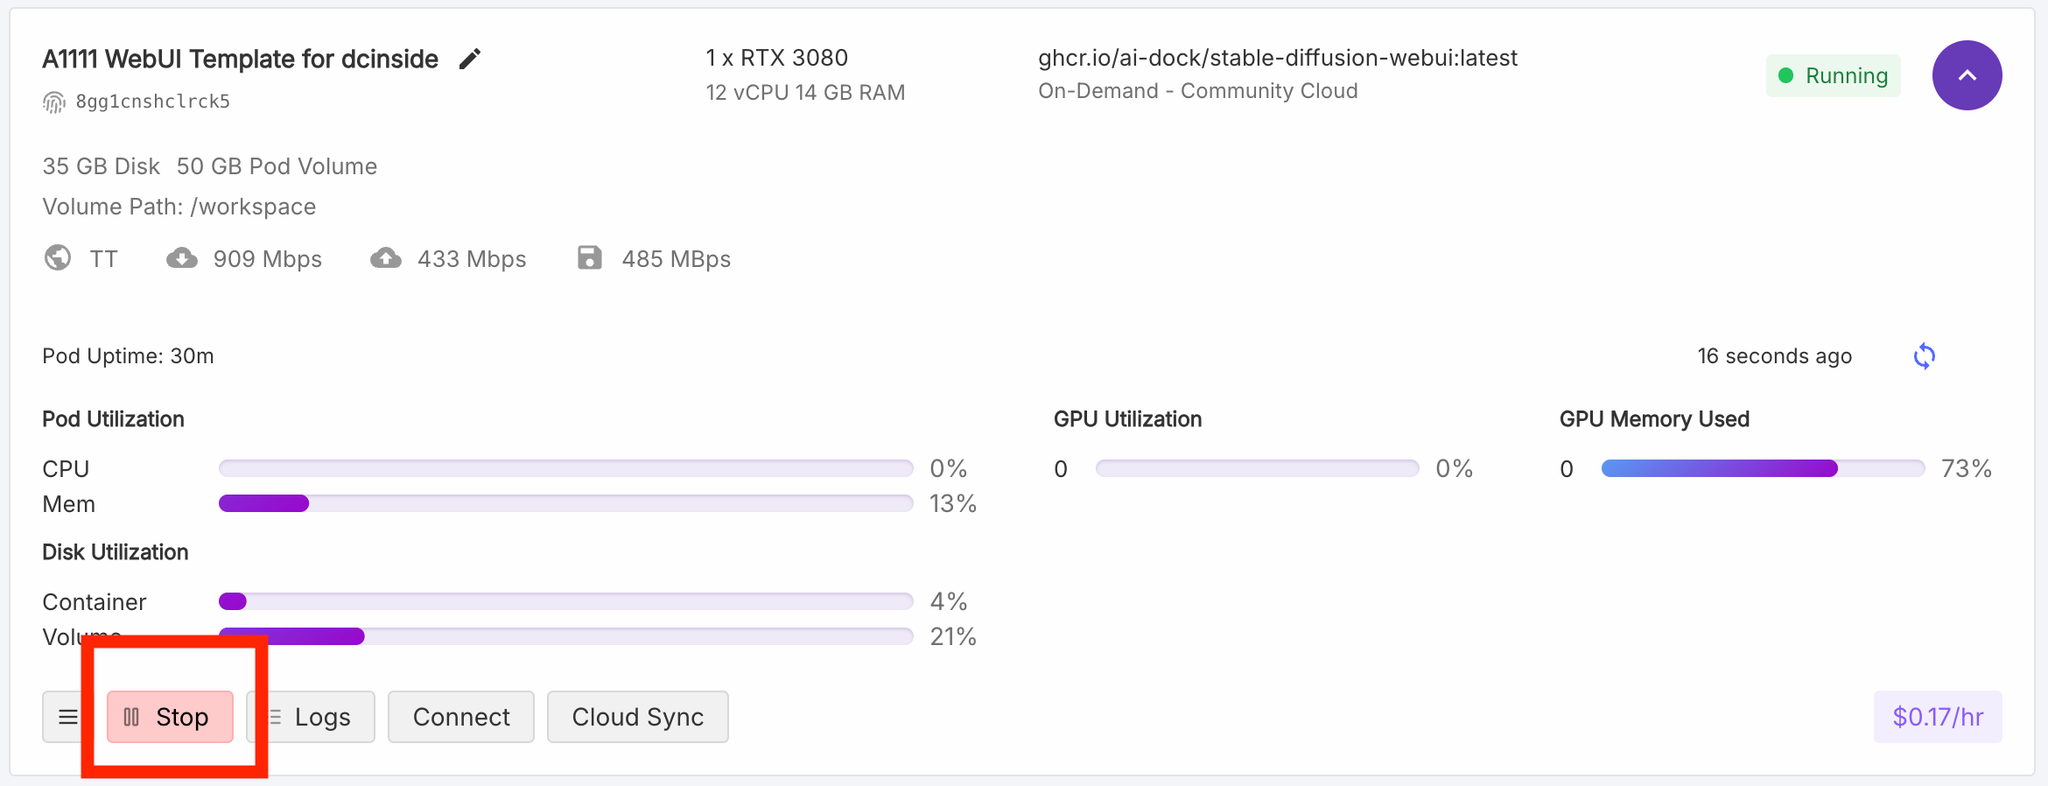Select the pod ID text 8gg1cnshclrck5
Image resolution: width=2048 pixels, height=786 pixels.
tap(153, 101)
